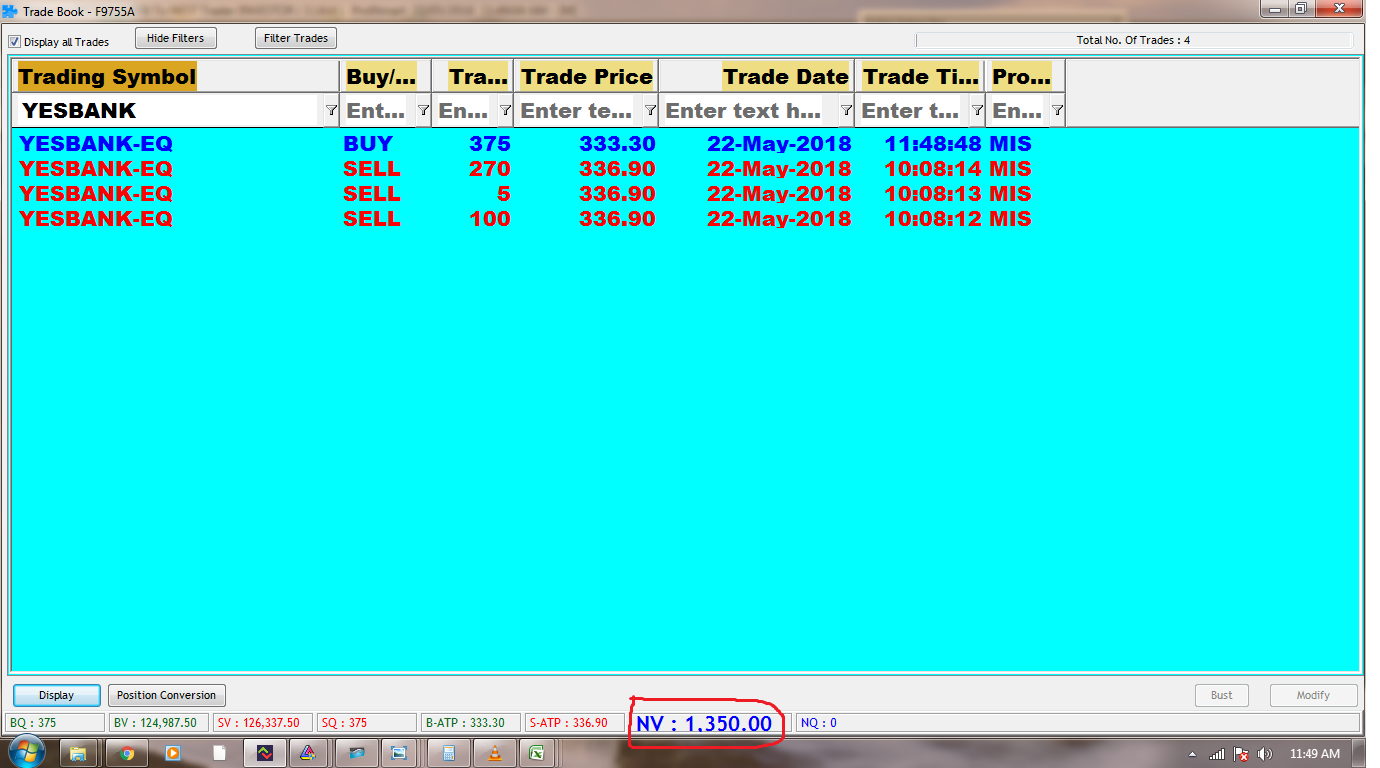Screen dimensions: 1380x768
Task: Open the picture viewer taskbar icon
Action: point(400,753)
